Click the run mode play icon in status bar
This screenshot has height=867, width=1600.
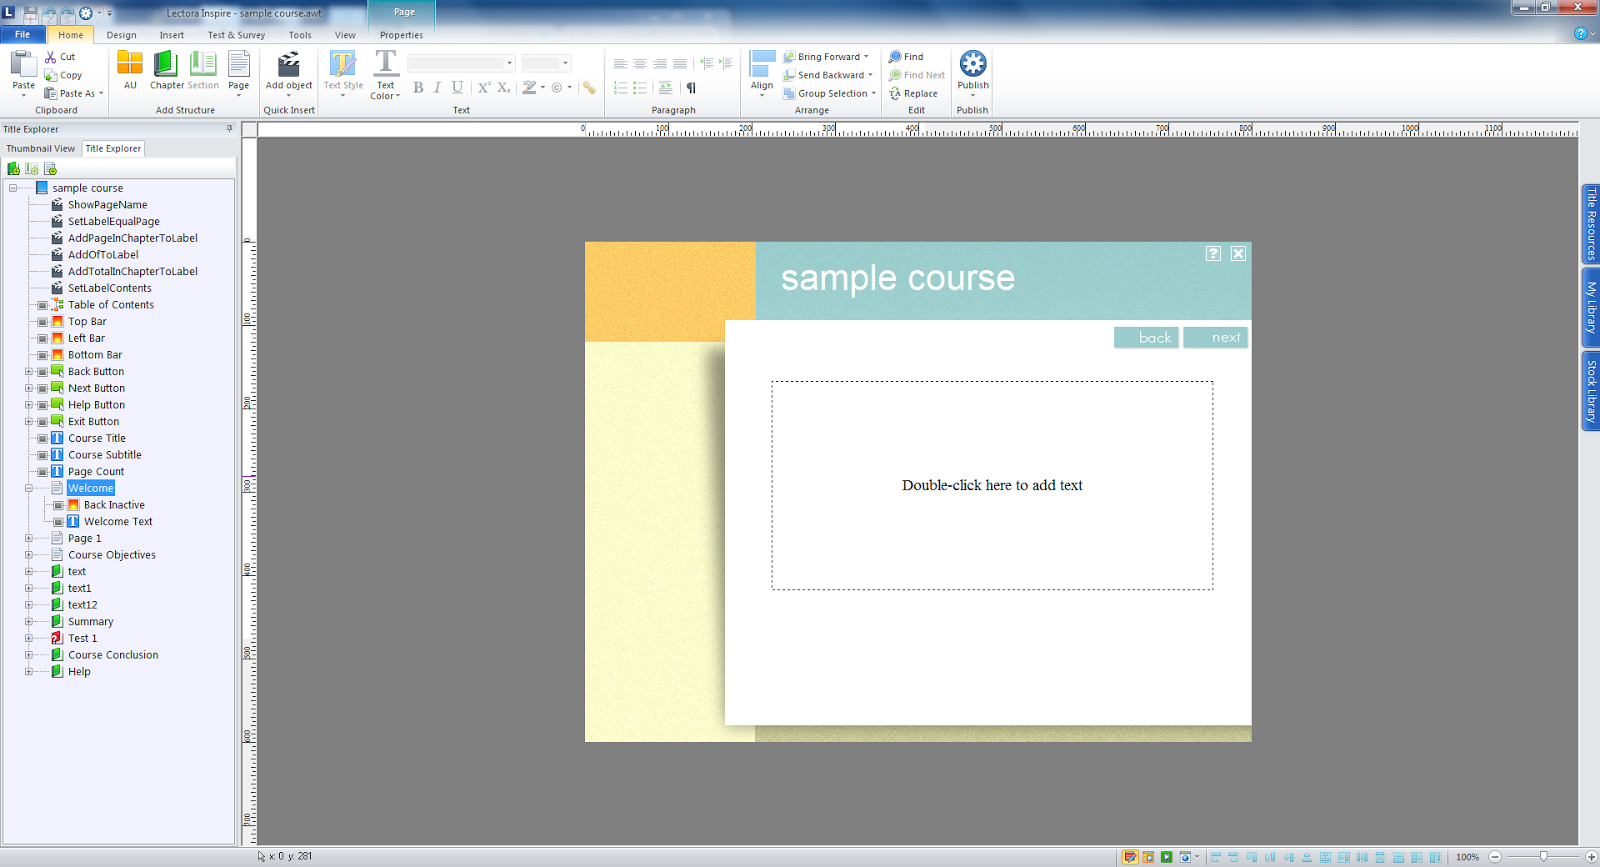(x=1167, y=857)
